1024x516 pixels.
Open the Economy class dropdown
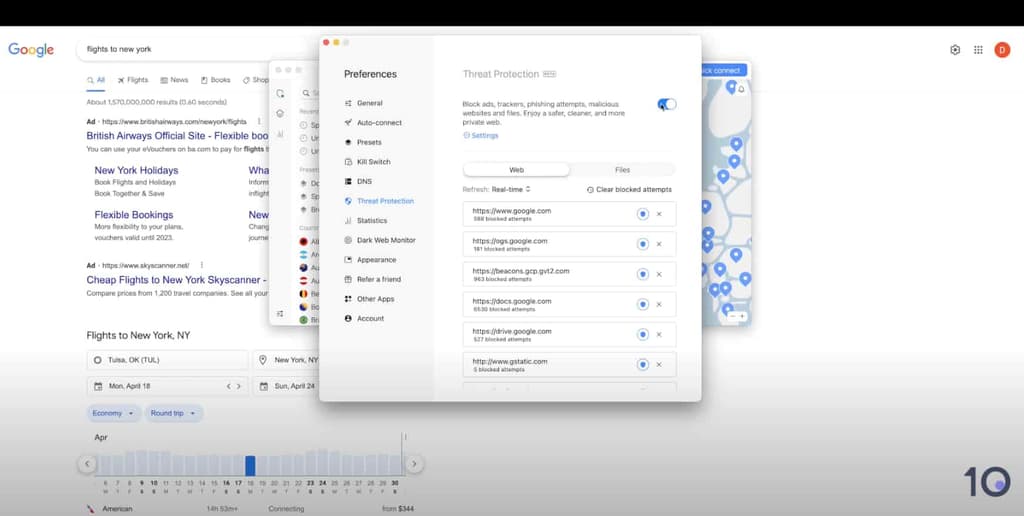coord(114,413)
